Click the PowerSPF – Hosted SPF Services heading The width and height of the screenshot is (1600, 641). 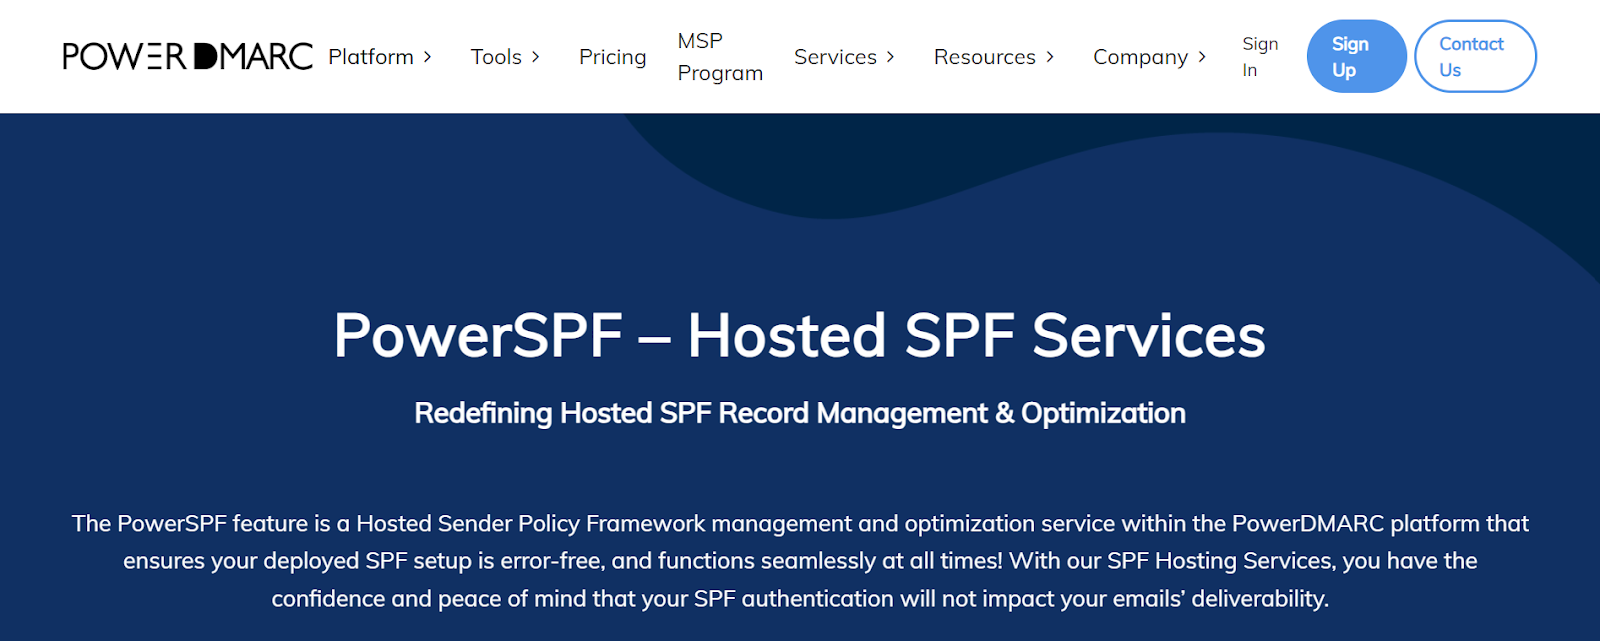[x=800, y=335]
